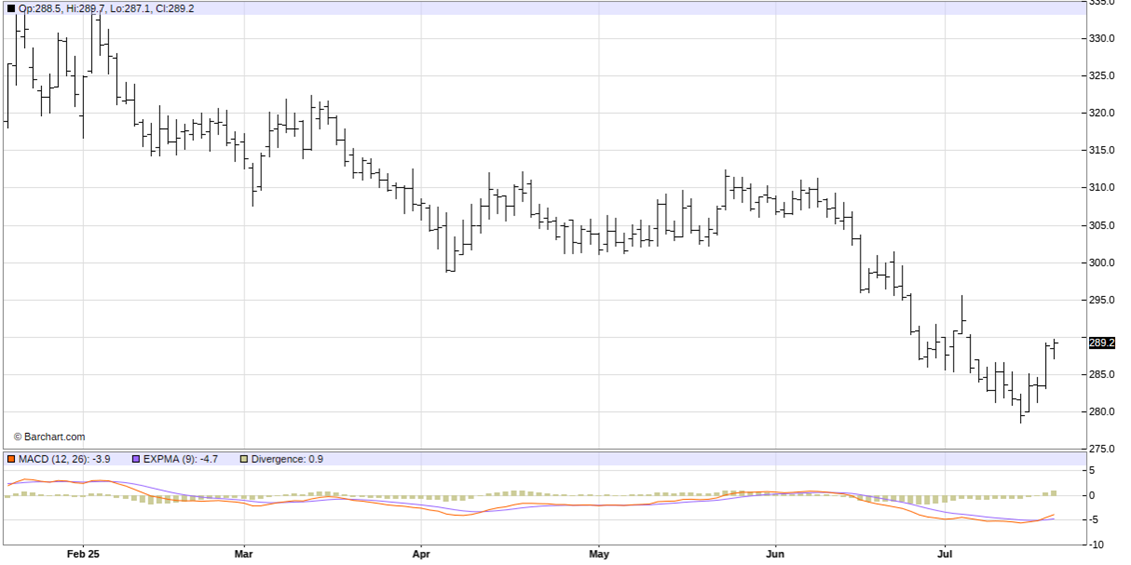Click the 'Feb 25' date axis label
This screenshot has height=565, width=1131.
click(x=82, y=554)
